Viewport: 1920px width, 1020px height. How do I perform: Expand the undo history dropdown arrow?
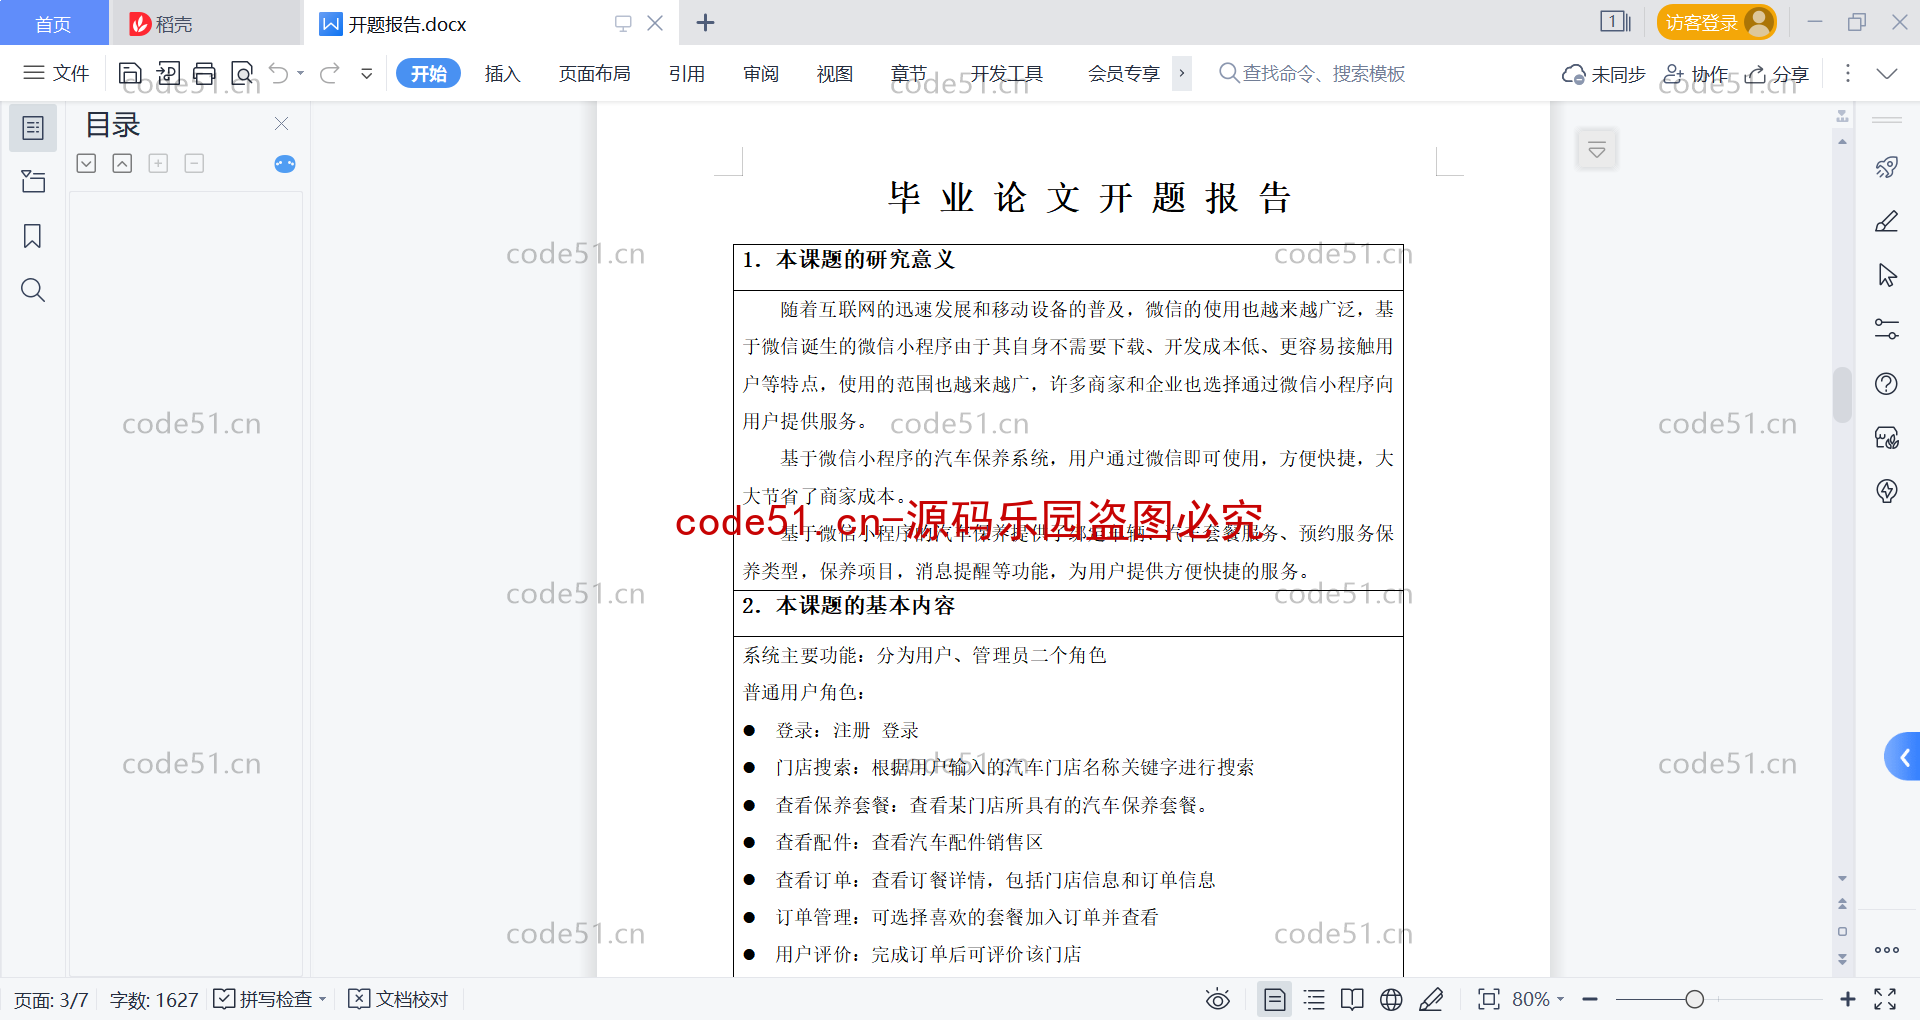300,73
